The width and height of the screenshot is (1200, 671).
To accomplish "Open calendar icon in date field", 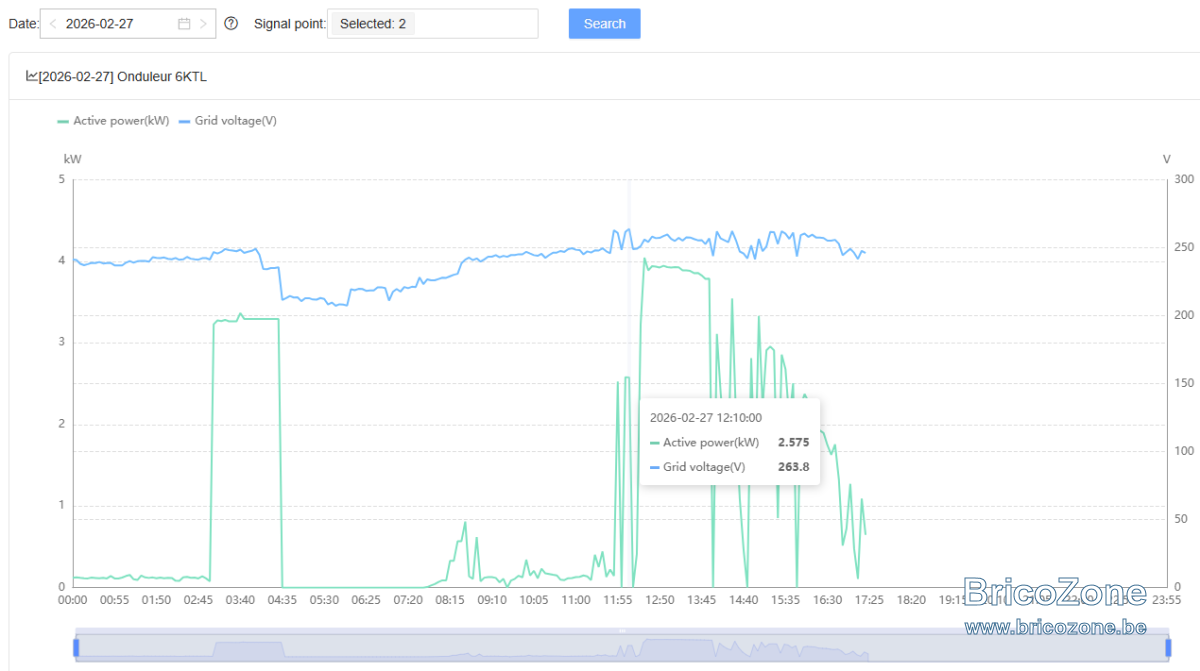I will click(184, 24).
